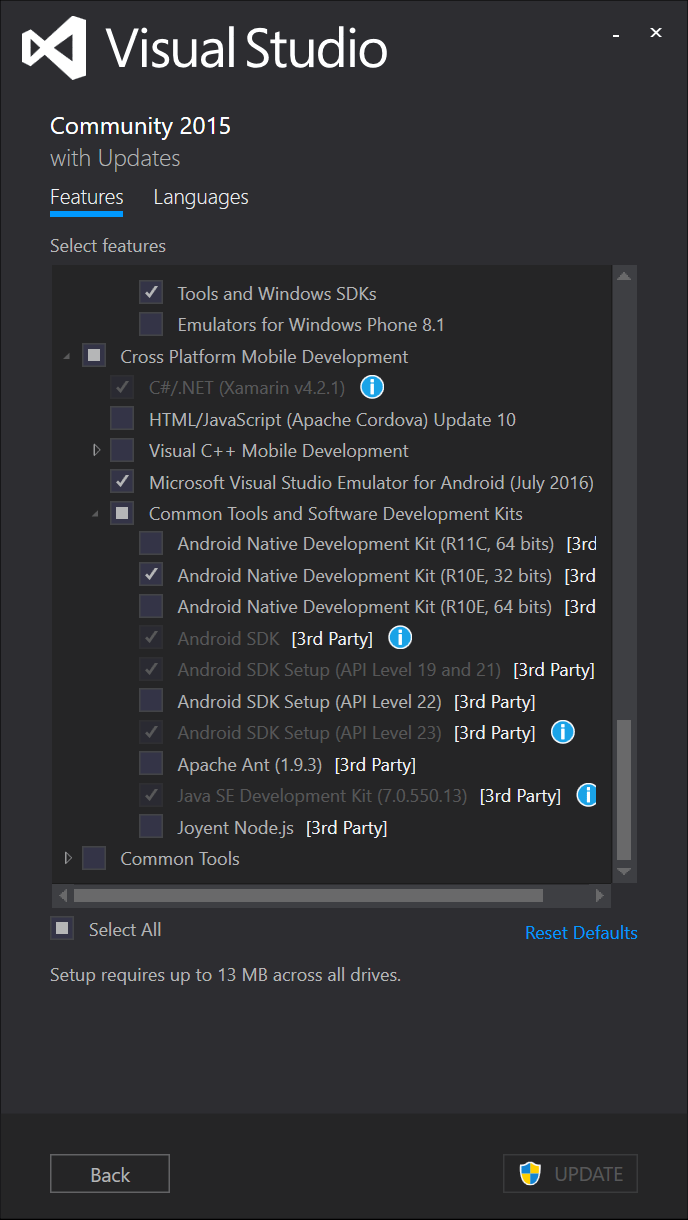Uncheck Android NDK R10E 32 bits
This screenshot has width=688, height=1220.
151,575
